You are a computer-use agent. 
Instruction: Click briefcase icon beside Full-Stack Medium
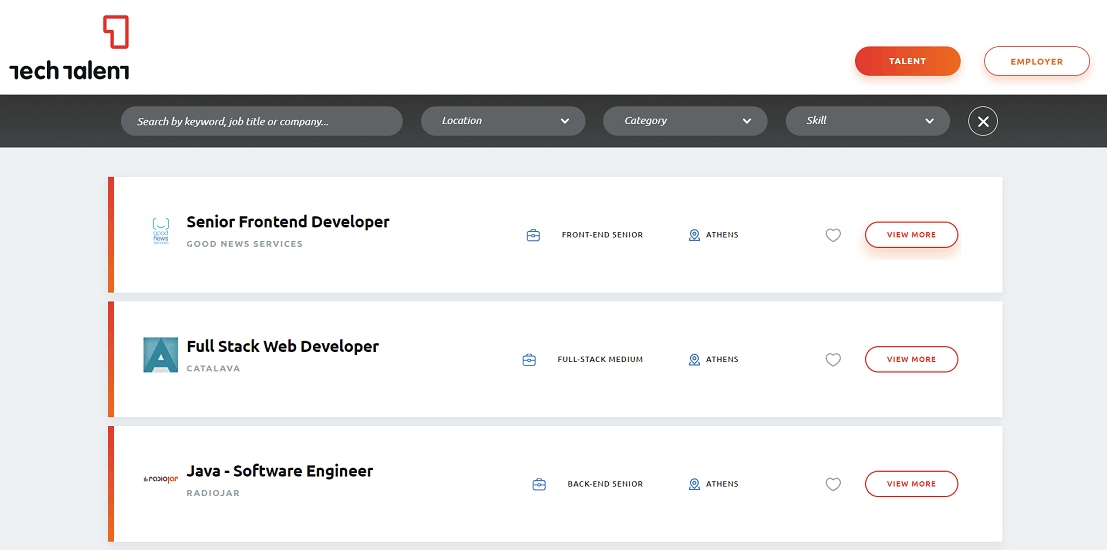pyautogui.click(x=529, y=360)
